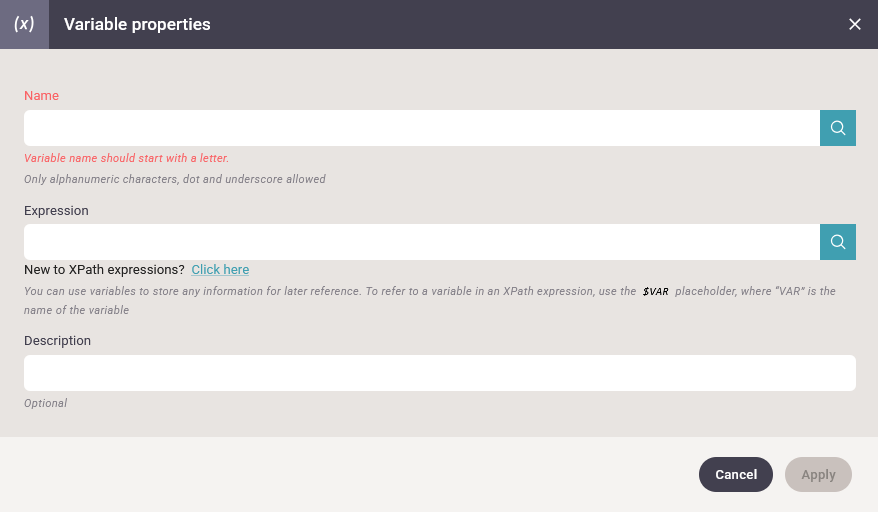The width and height of the screenshot is (878, 512).
Task: Select the $VAR placeholder code text
Action: [x=656, y=291]
